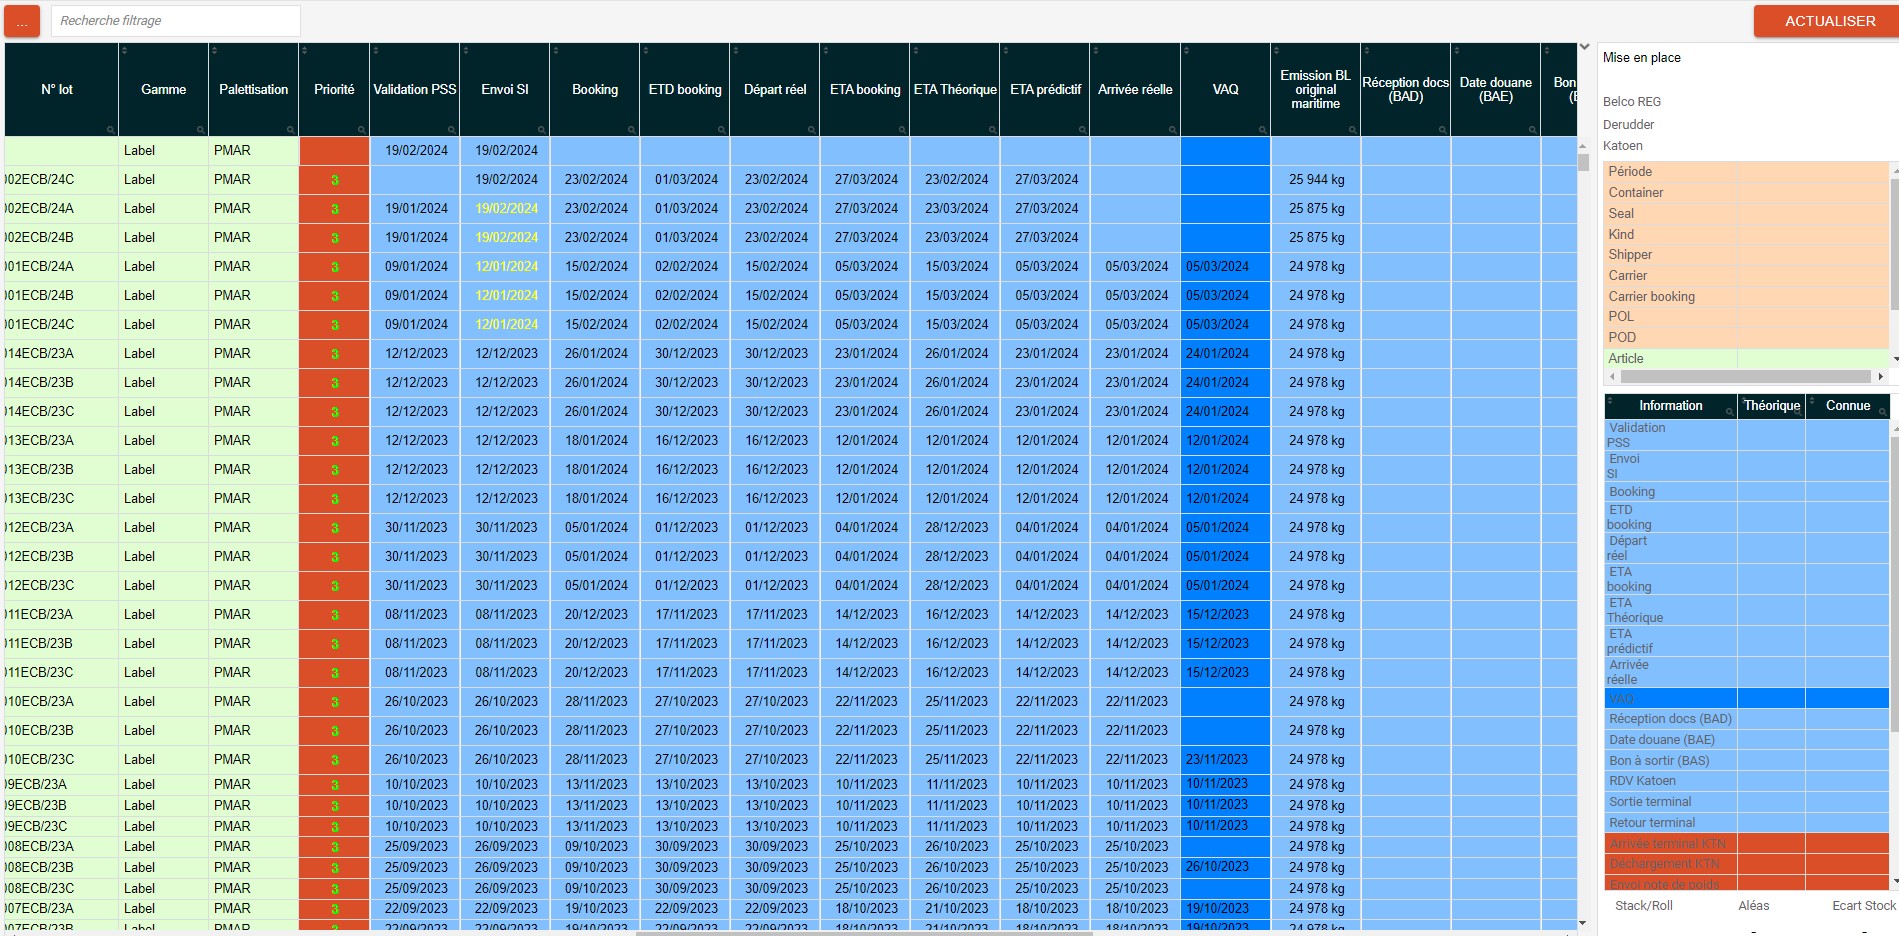Toggle sort arrows on Palettisation column
Screen dimensions: 1899x936
pos(214,50)
